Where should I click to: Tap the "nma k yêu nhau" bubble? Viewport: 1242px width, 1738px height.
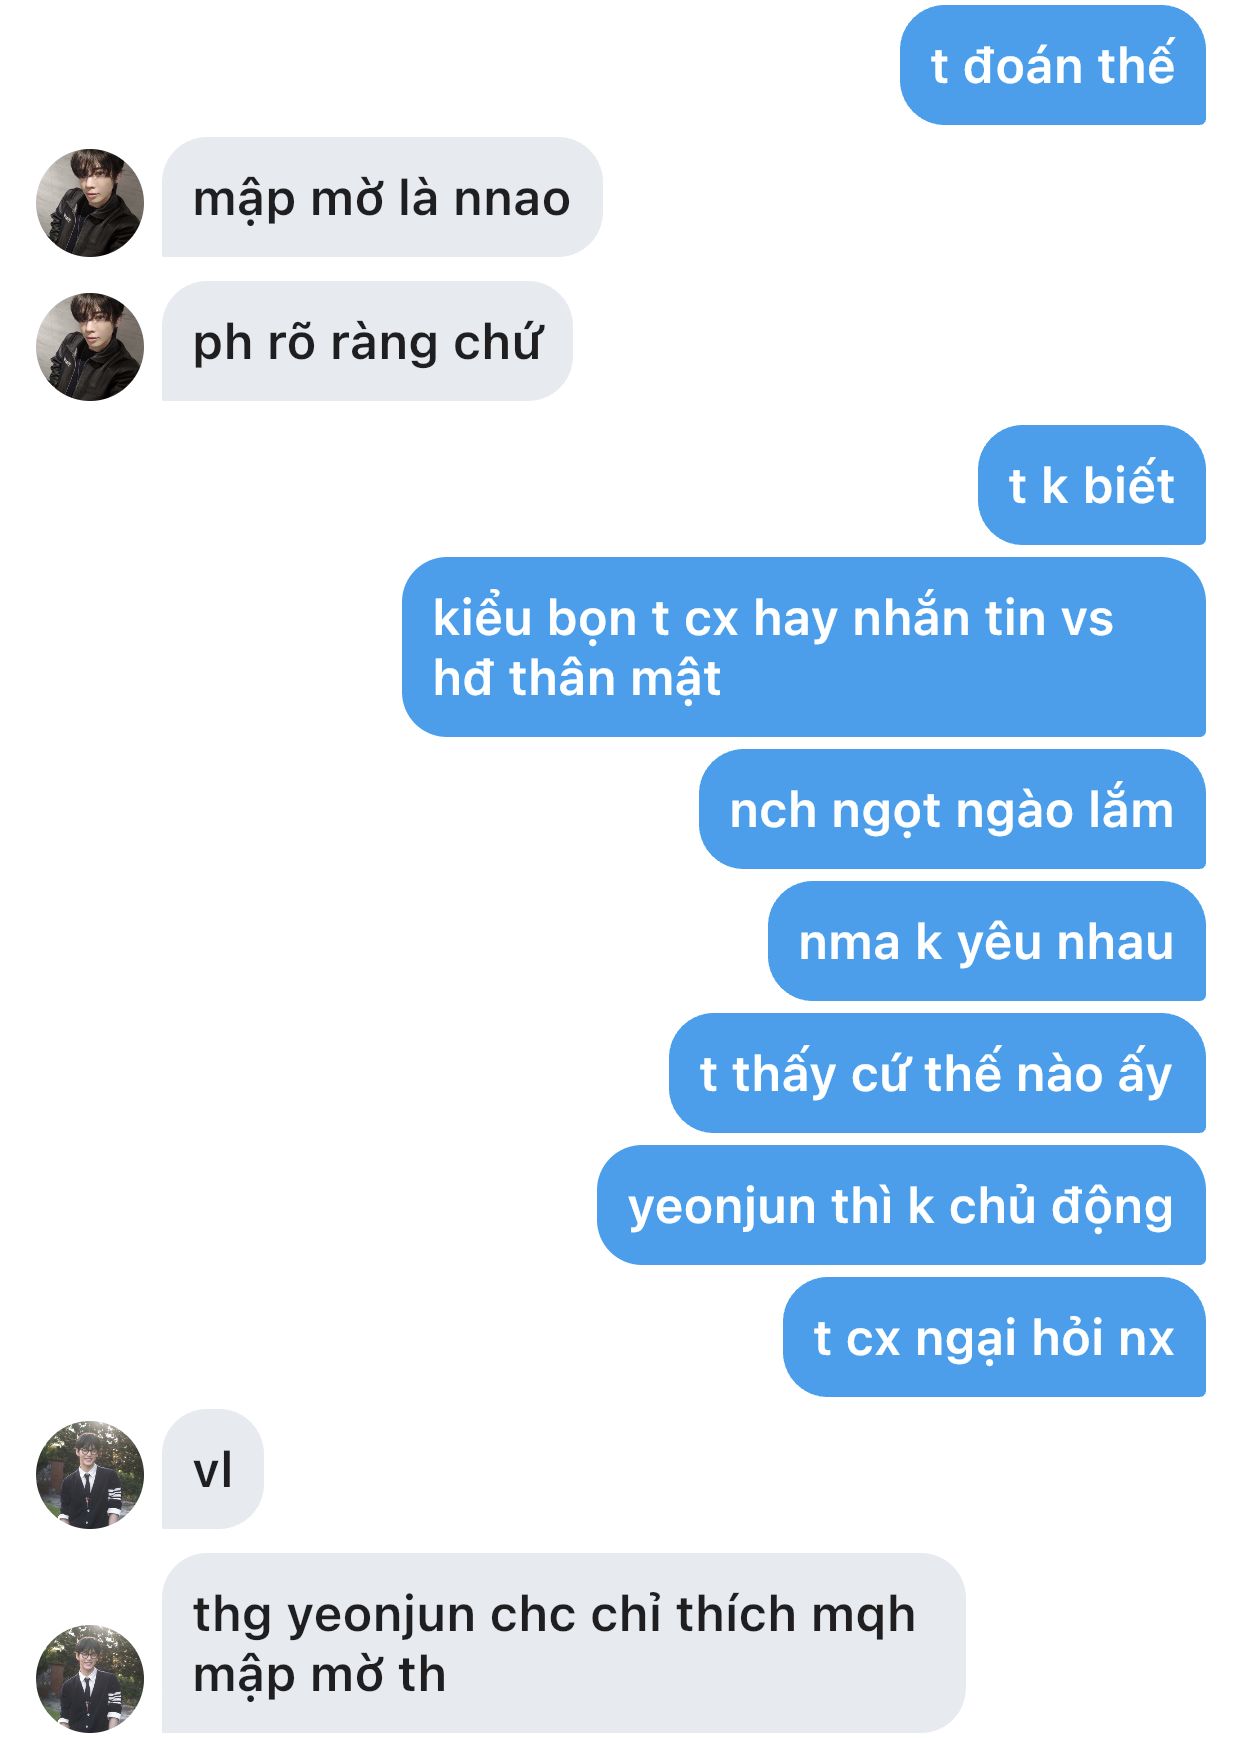click(986, 941)
